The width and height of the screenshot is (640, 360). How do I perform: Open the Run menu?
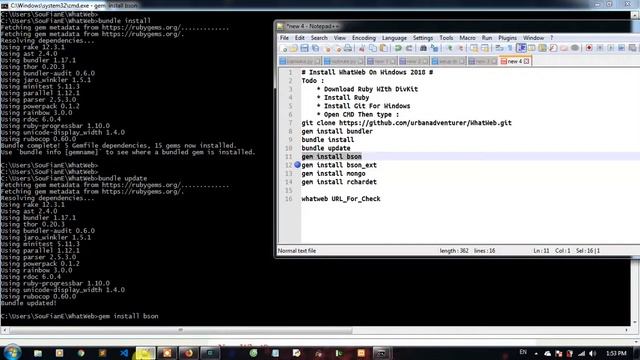pyautogui.click(x=487, y=38)
